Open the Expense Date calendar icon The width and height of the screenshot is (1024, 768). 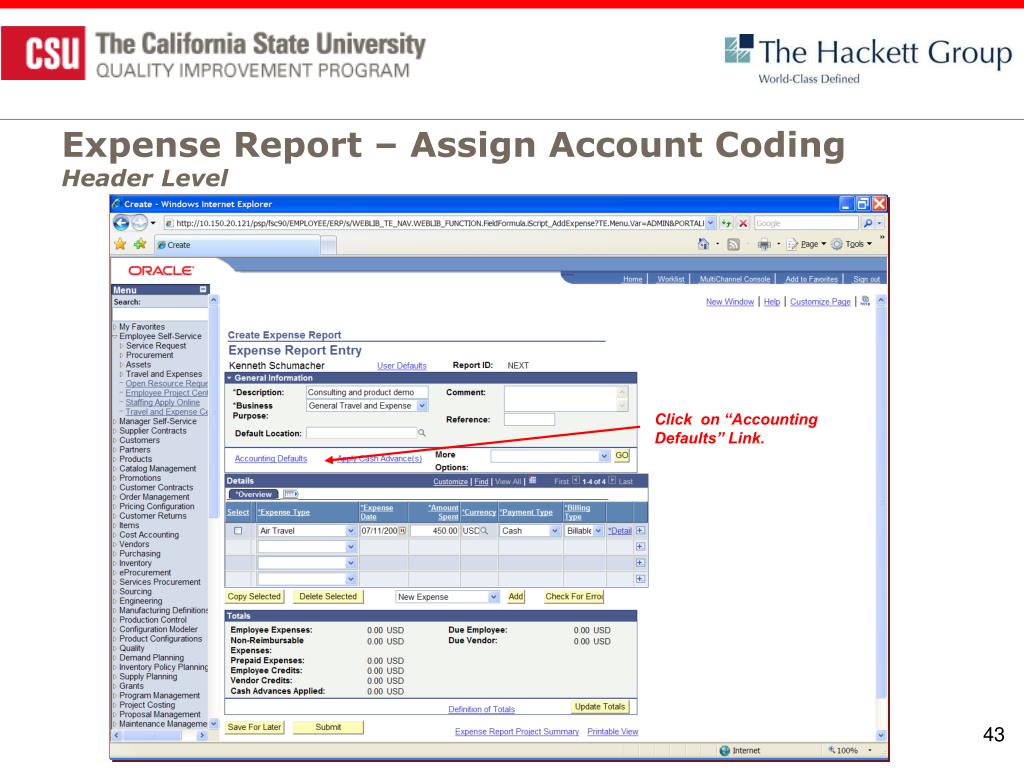(402, 531)
